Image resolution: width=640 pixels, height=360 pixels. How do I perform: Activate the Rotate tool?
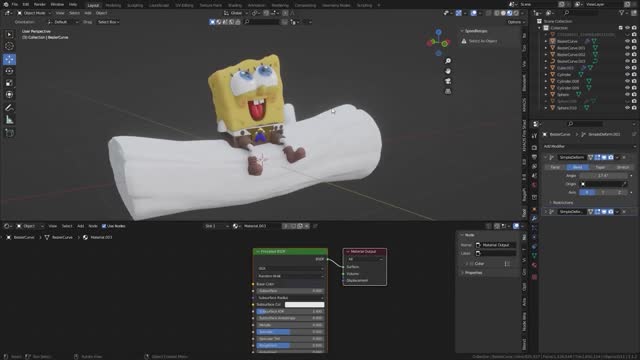(x=9, y=71)
